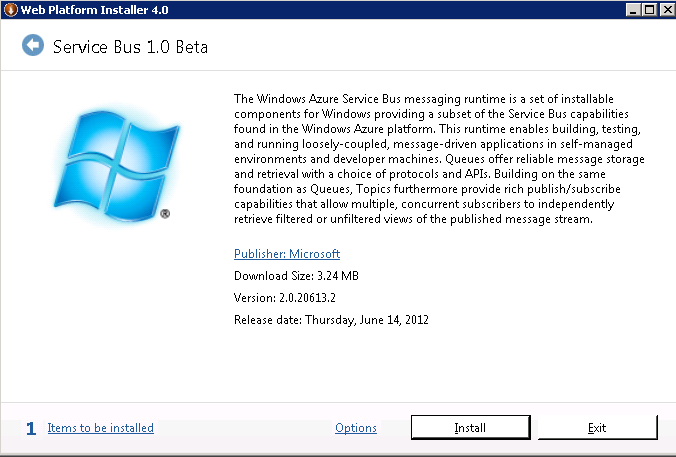Image resolution: width=676 pixels, height=457 pixels.
Task: Start installation with the Install button
Action: point(470,428)
